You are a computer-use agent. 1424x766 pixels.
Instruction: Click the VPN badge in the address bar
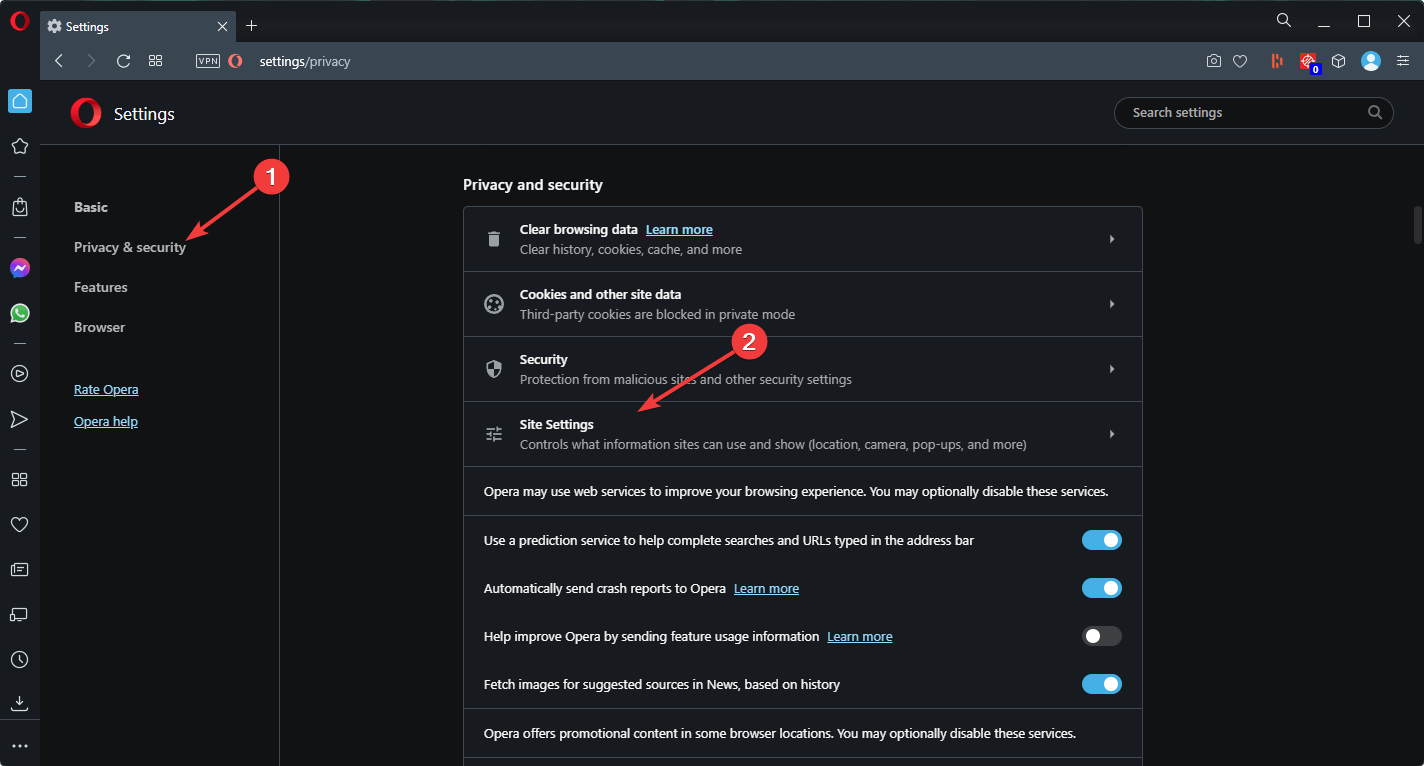208,61
